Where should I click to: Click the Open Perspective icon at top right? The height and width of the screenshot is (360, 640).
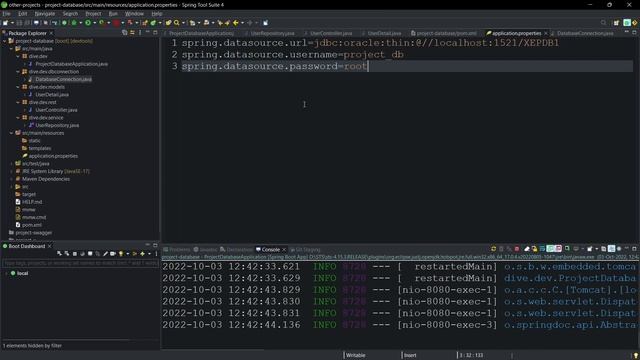pos(616,23)
